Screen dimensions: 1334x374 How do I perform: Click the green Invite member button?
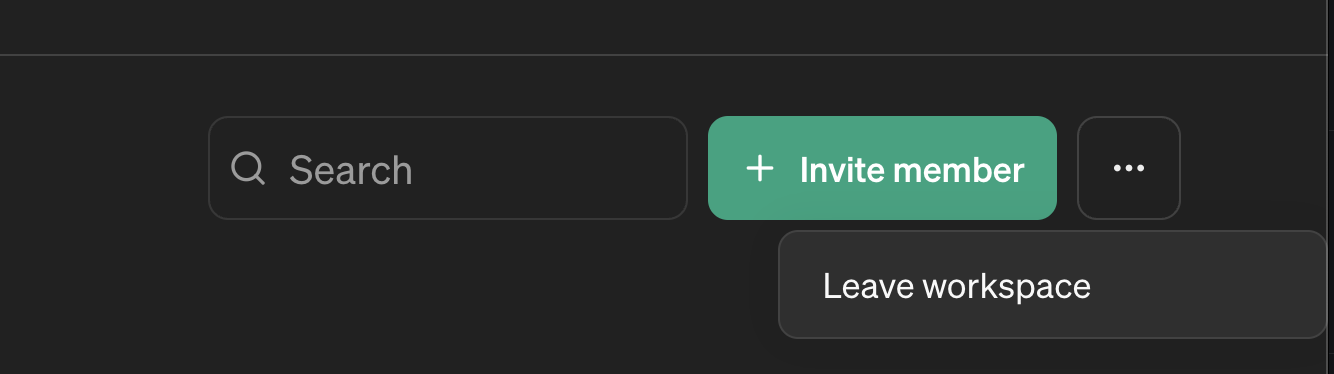tap(882, 168)
